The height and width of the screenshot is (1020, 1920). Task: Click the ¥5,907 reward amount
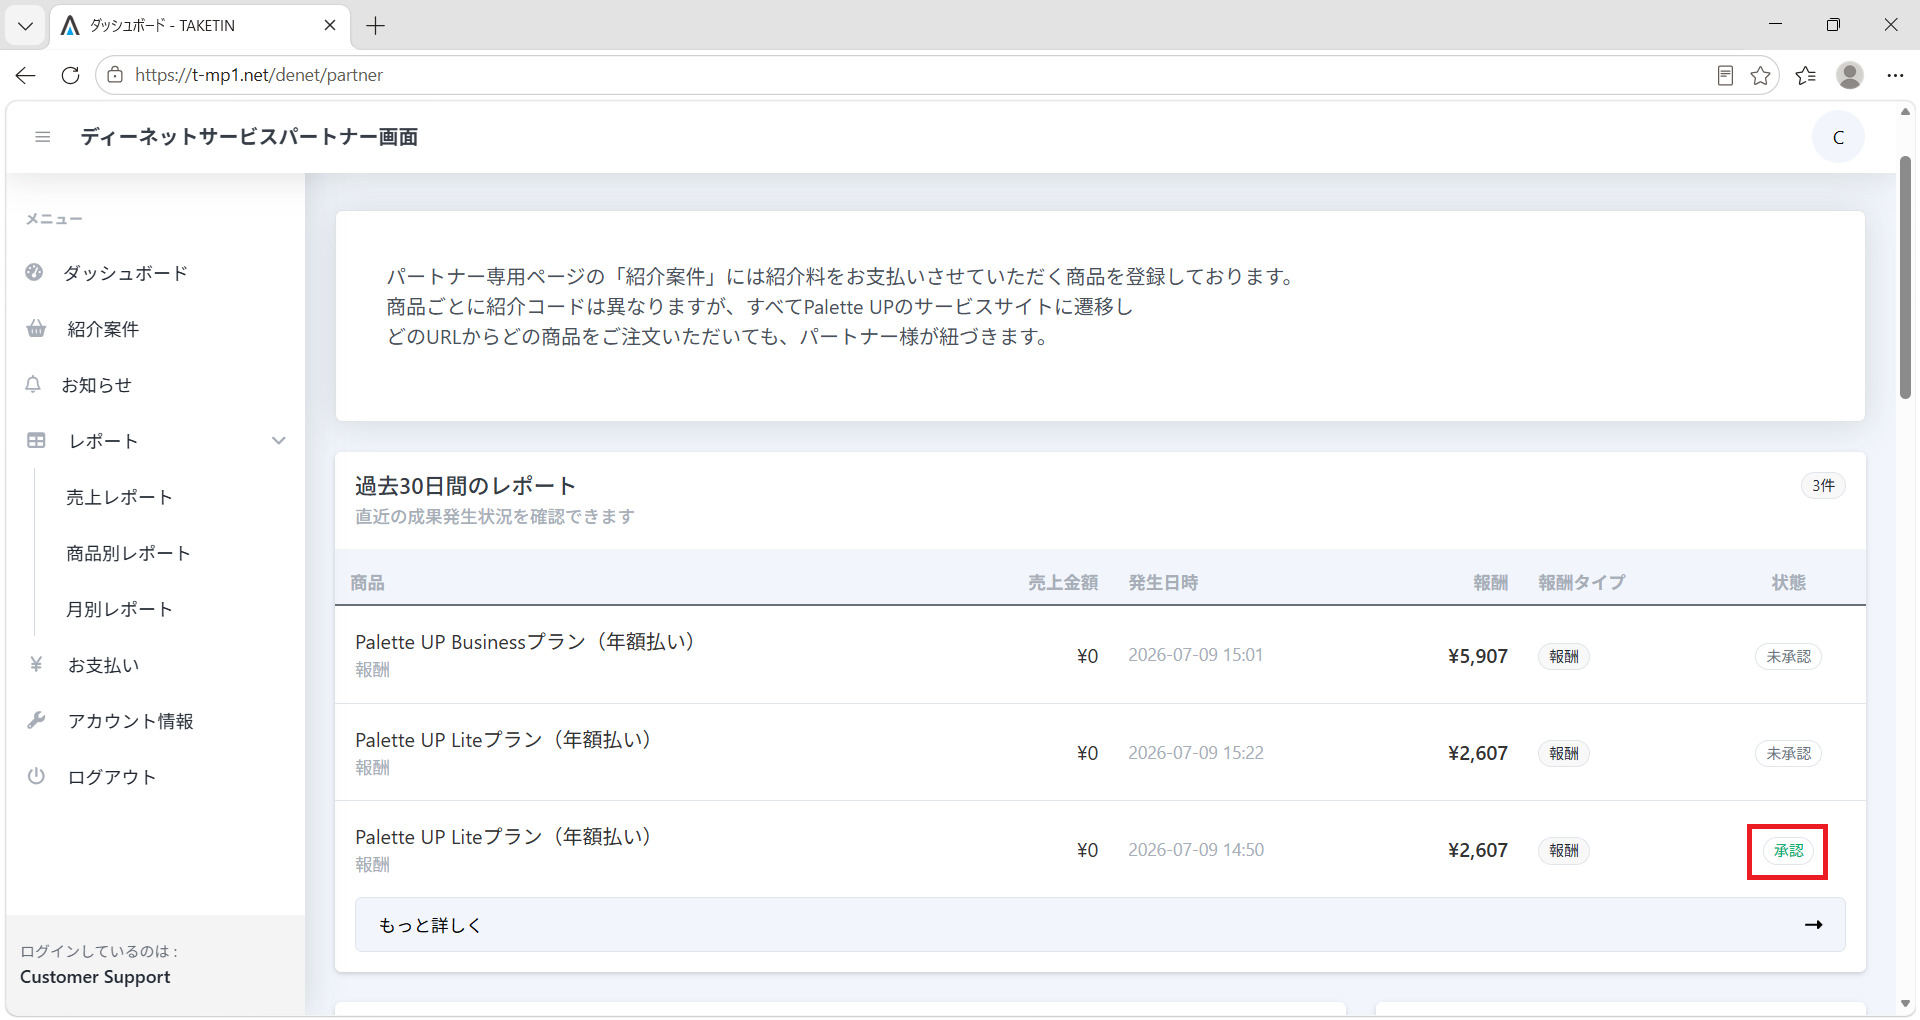[1478, 656]
